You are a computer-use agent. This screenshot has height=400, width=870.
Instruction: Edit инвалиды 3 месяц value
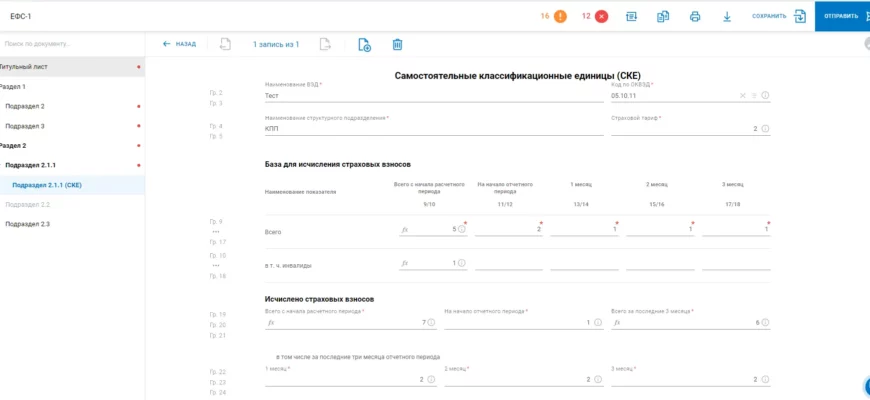[x=736, y=264]
